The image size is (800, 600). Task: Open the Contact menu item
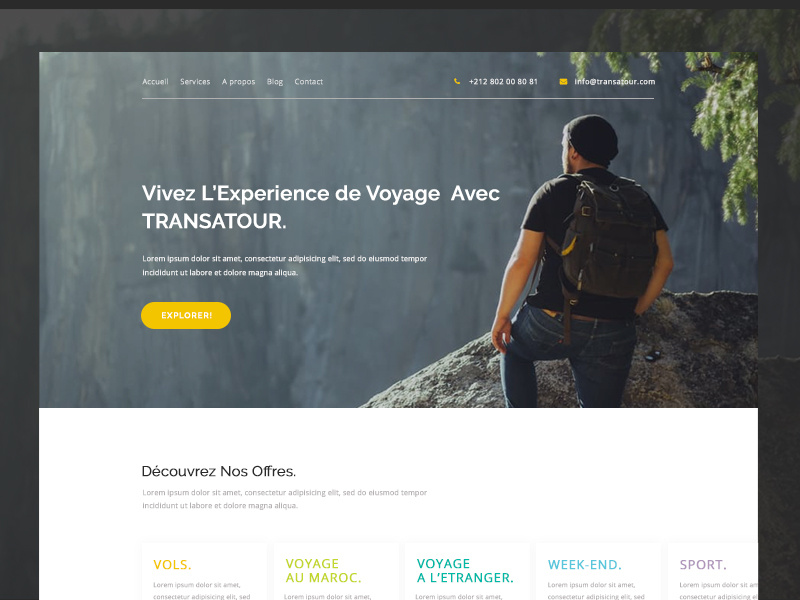click(x=309, y=82)
